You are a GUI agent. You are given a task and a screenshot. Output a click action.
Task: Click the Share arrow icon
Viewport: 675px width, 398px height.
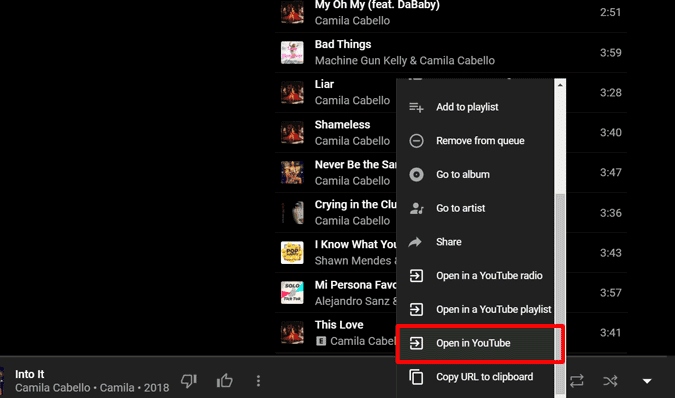415,242
